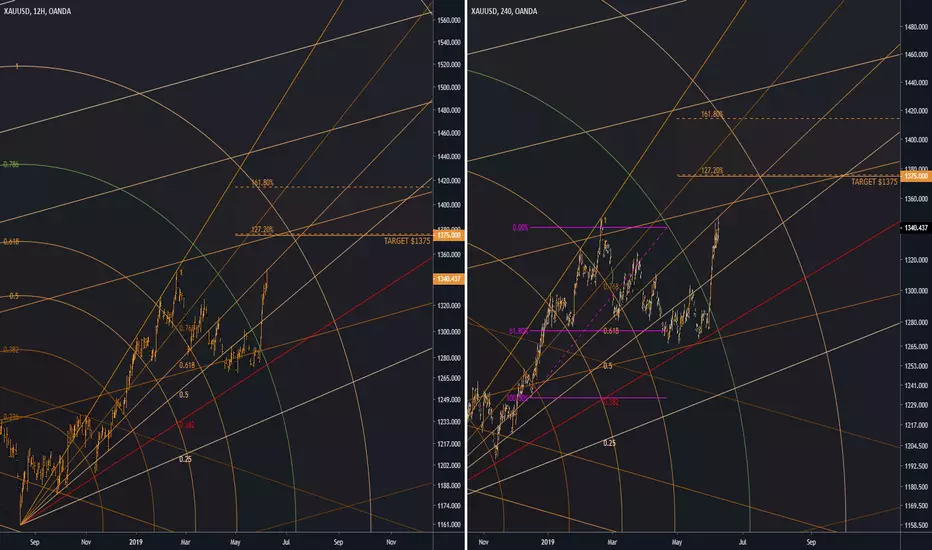The width and height of the screenshot is (932, 550).
Task: Click the May date label on 12H time axis
Action: (x=235, y=542)
